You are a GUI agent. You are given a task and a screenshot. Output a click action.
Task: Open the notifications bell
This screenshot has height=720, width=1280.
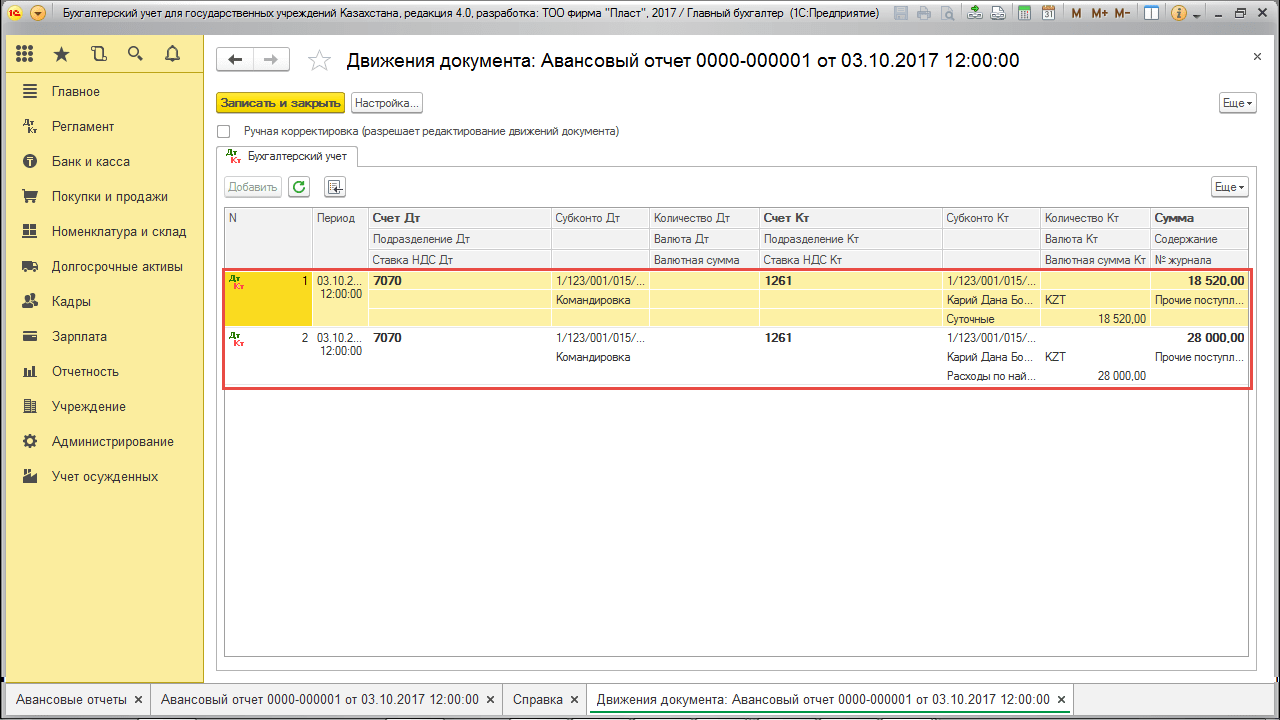coord(172,54)
